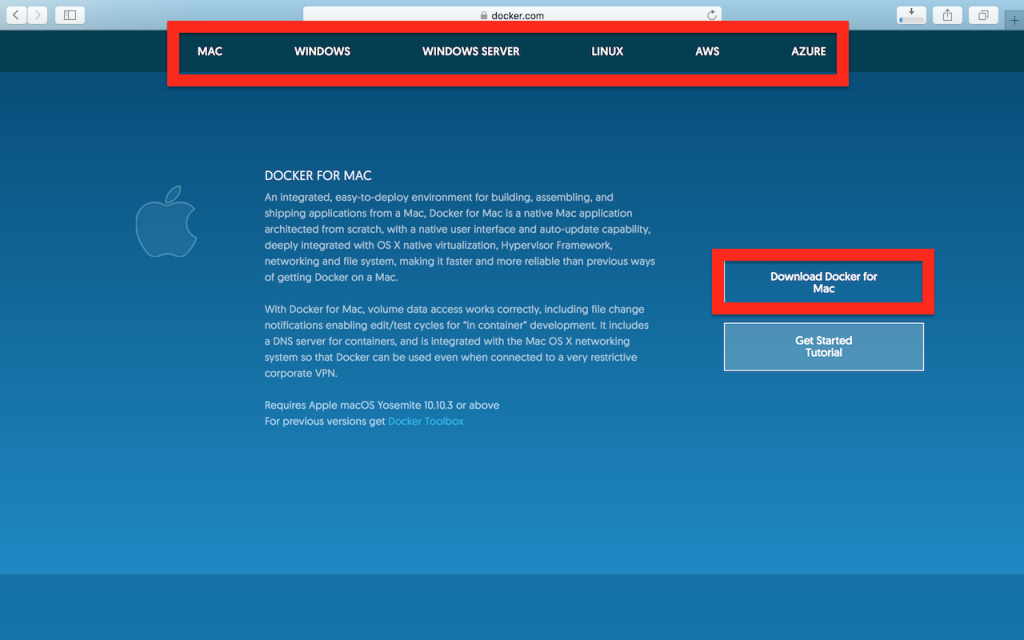Viewport: 1024px width, 640px height.
Task: Click the macOS Yosemite 10.10.3 requirement text
Action: pyautogui.click(x=381, y=405)
